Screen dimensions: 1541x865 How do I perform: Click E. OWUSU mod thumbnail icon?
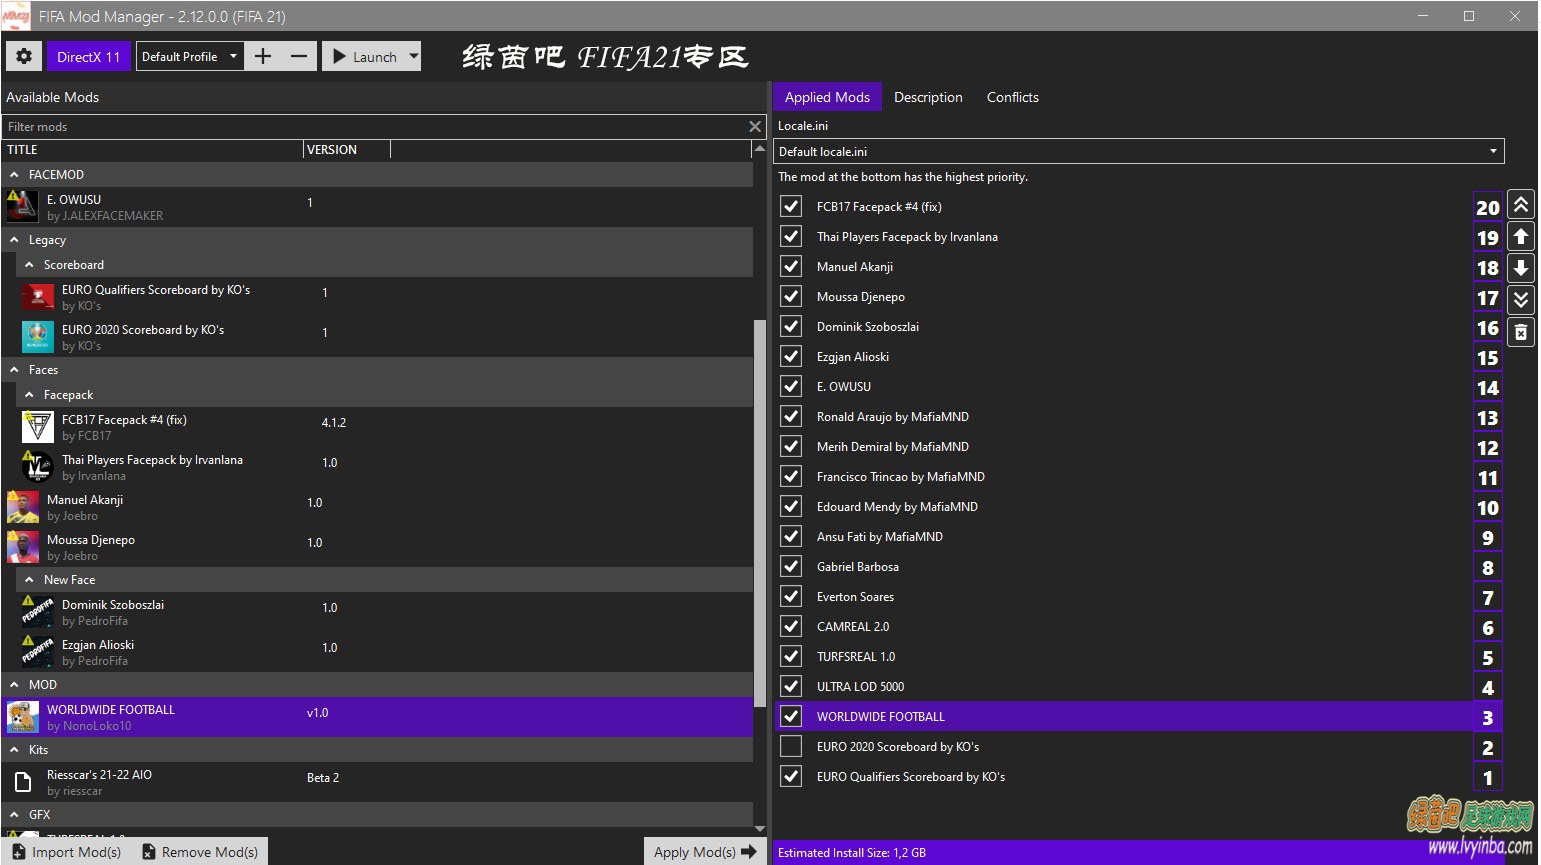pyautogui.click(x=23, y=207)
